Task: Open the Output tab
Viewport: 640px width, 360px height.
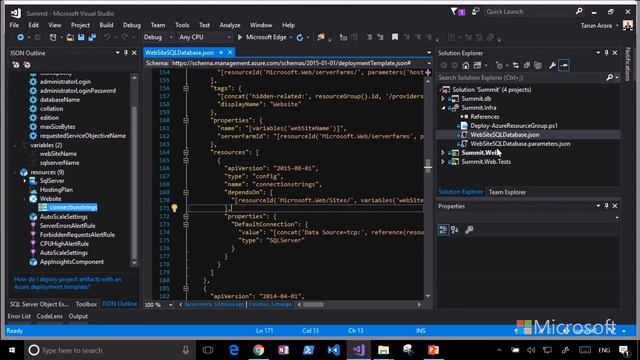Action: pyautogui.click(x=78, y=316)
